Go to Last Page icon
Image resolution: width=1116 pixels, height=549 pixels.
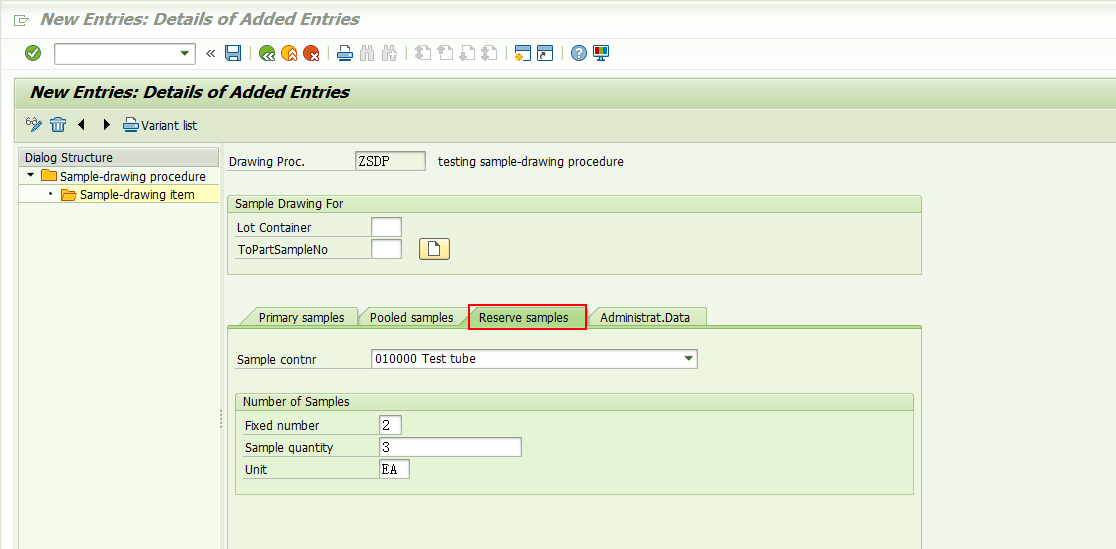[x=489, y=53]
